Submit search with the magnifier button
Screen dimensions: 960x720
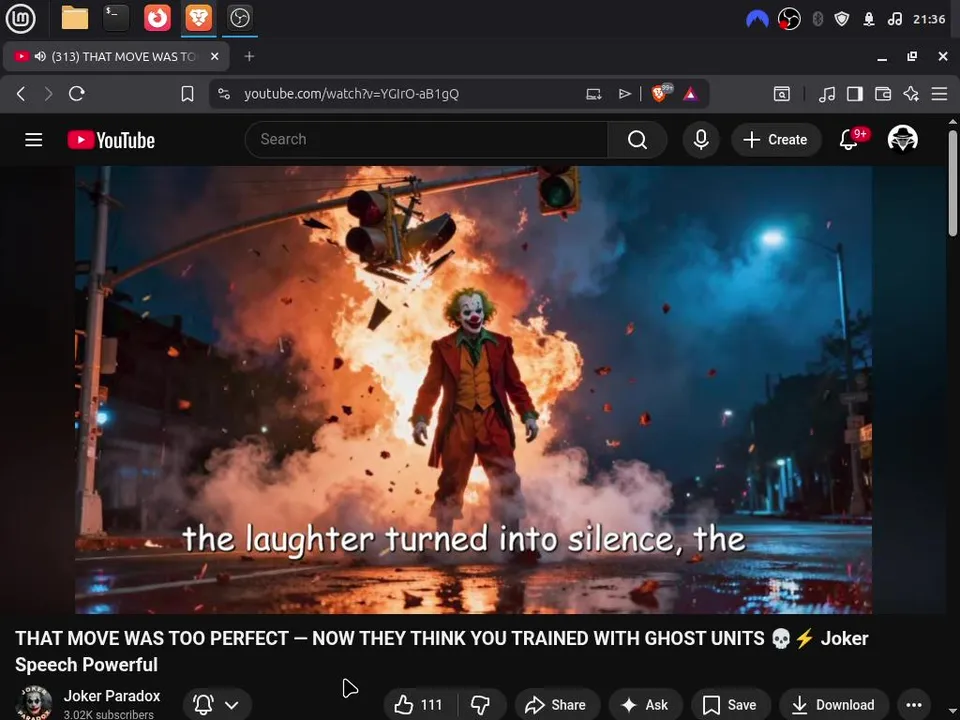point(637,140)
